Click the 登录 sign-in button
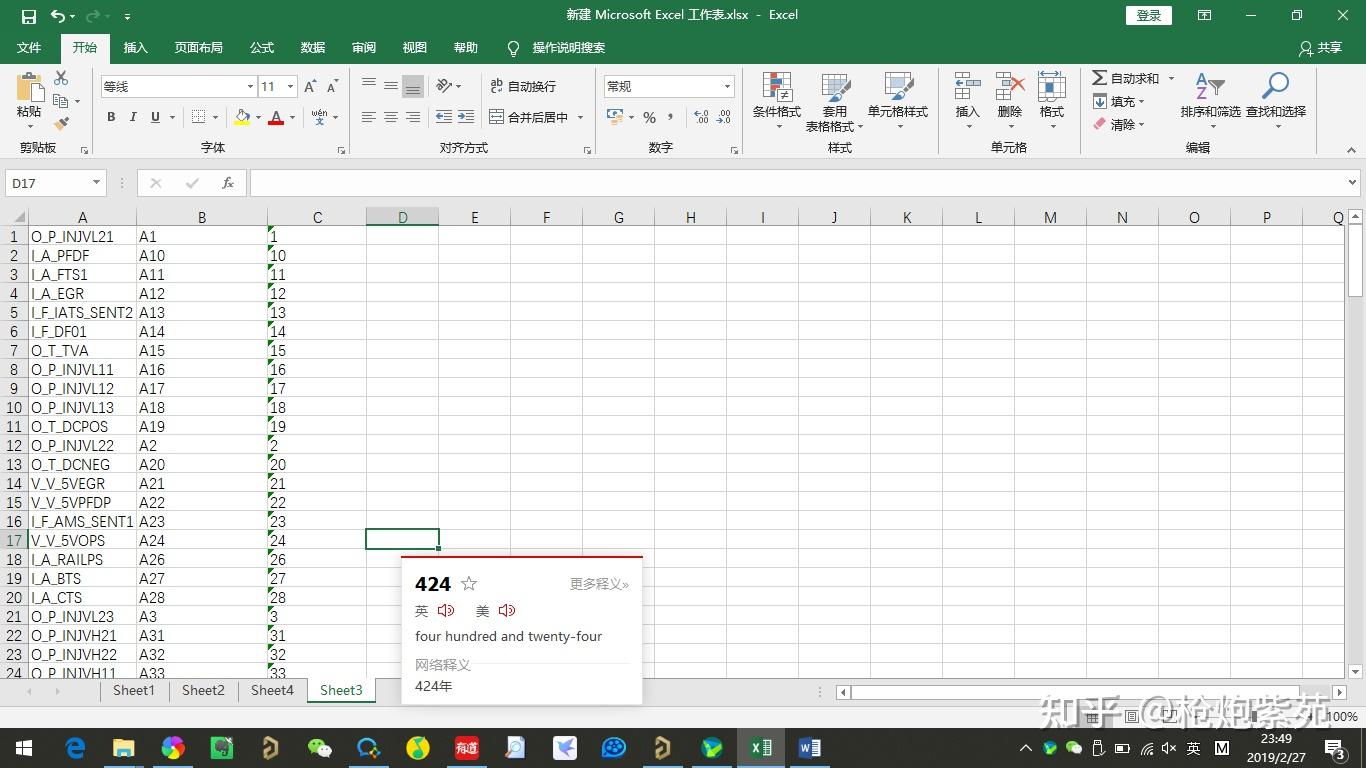This screenshot has width=1366, height=768. click(1147, 15)
